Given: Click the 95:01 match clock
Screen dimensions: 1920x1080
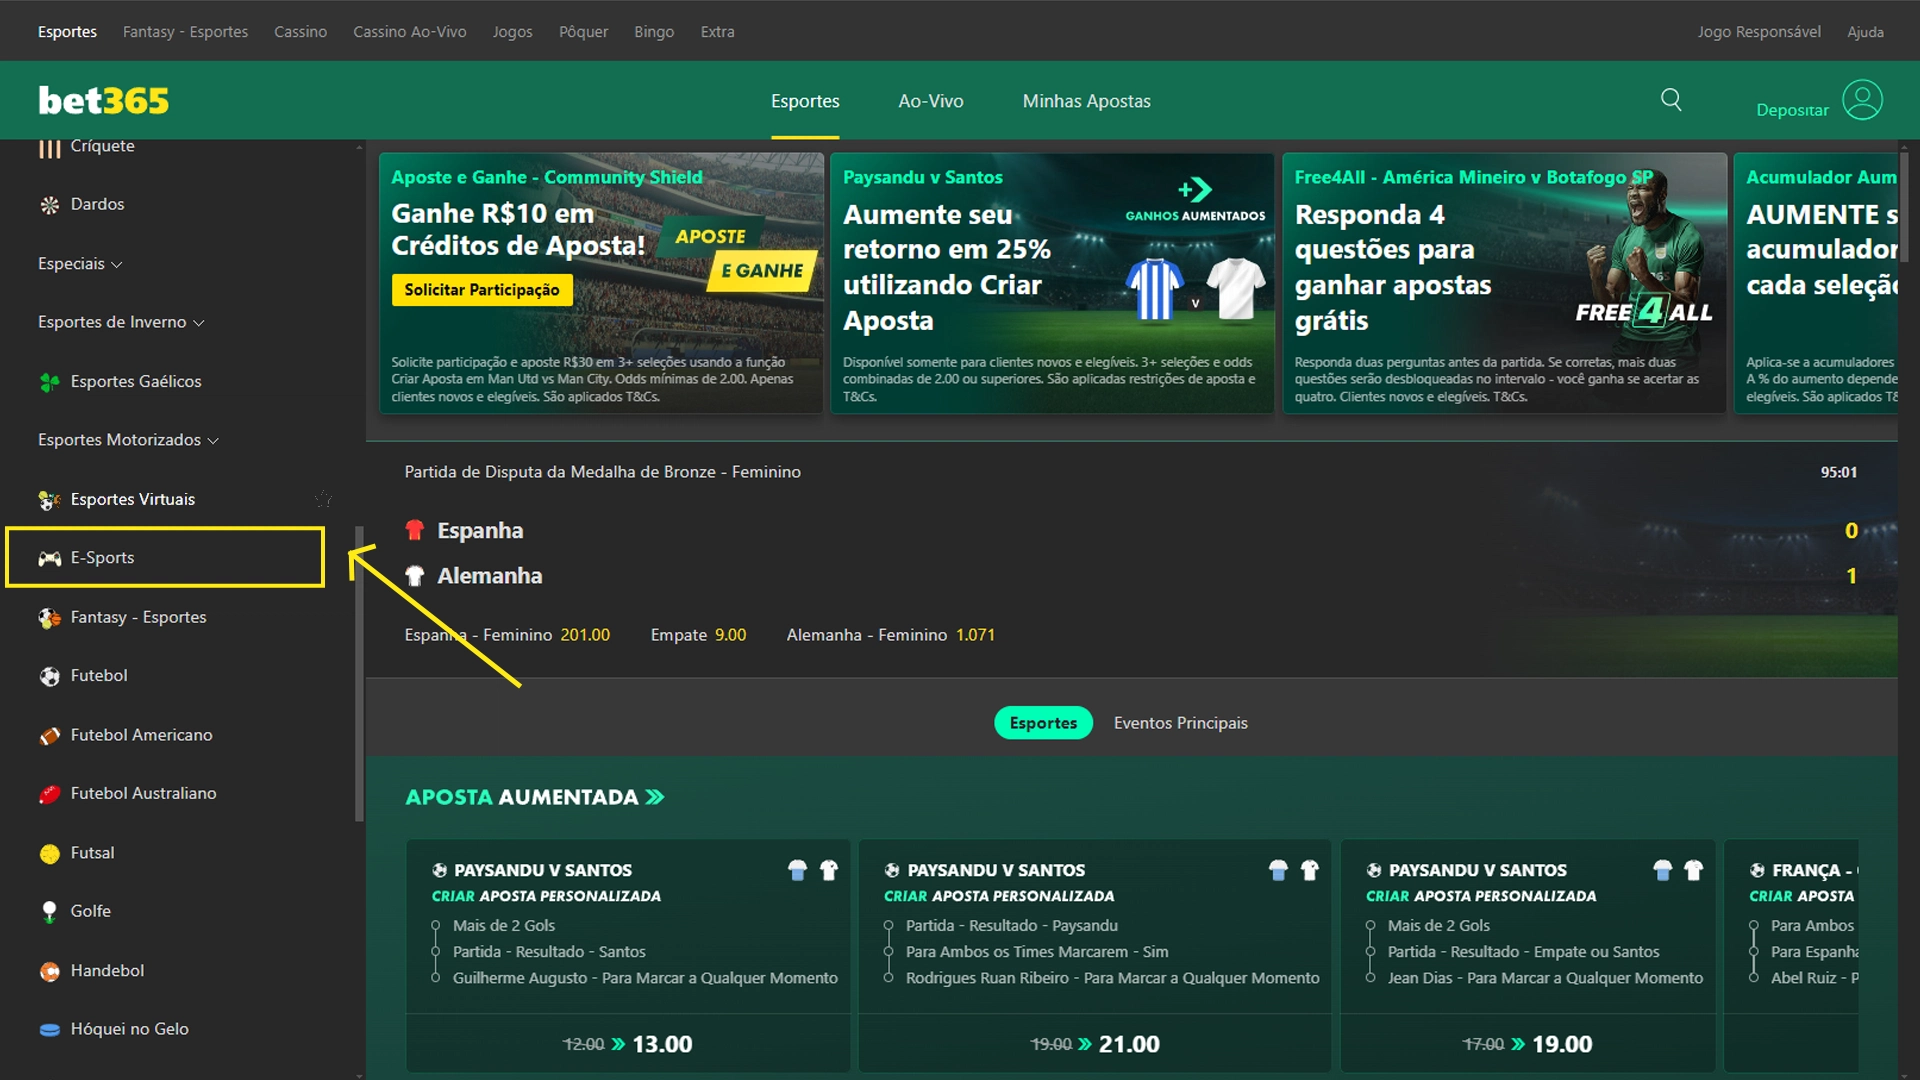Looking at the screenshot, I should point(1838,472).
